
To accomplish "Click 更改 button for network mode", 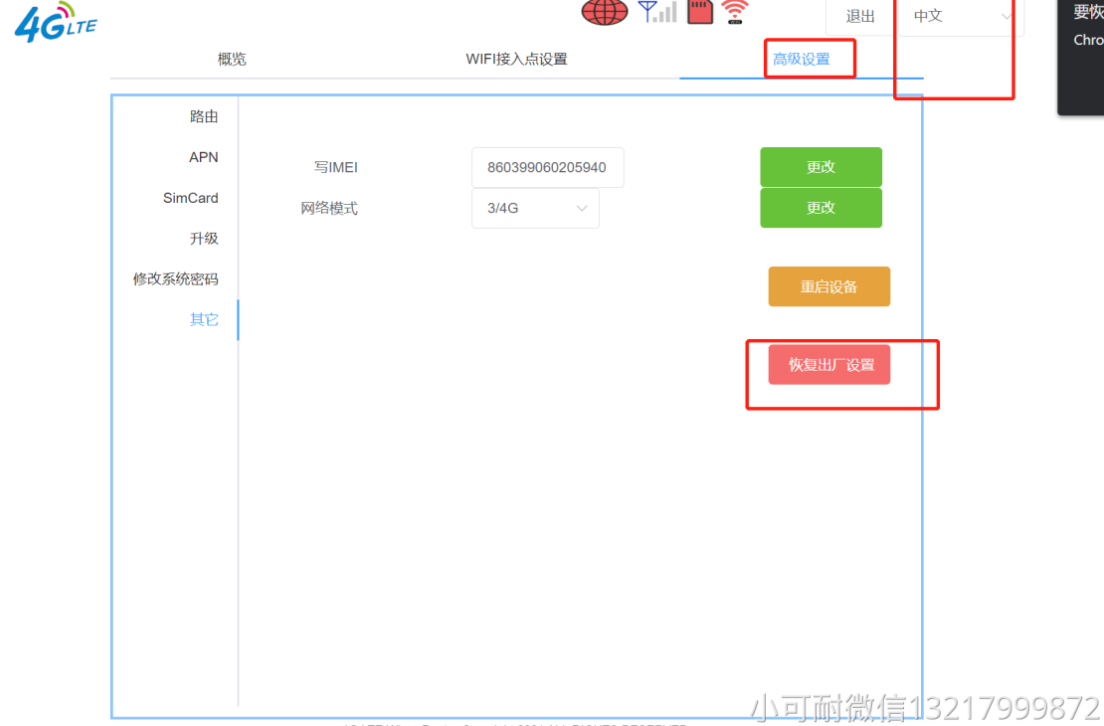I will coord(821,208).
